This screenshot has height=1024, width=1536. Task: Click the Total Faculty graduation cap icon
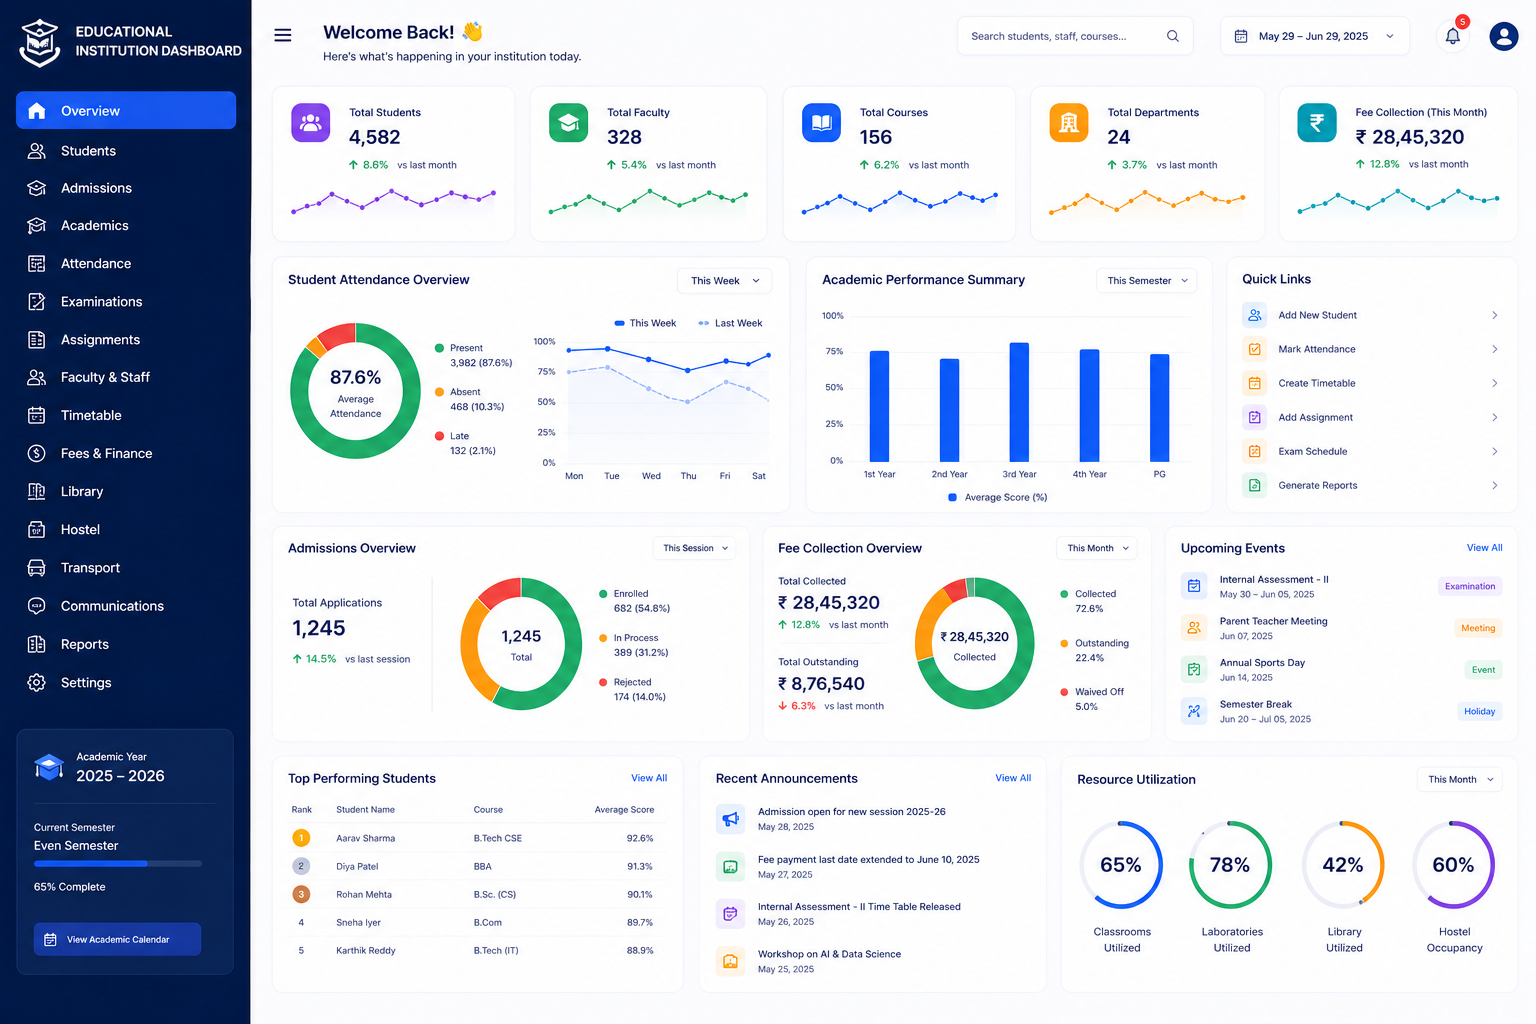pos(569,123)
